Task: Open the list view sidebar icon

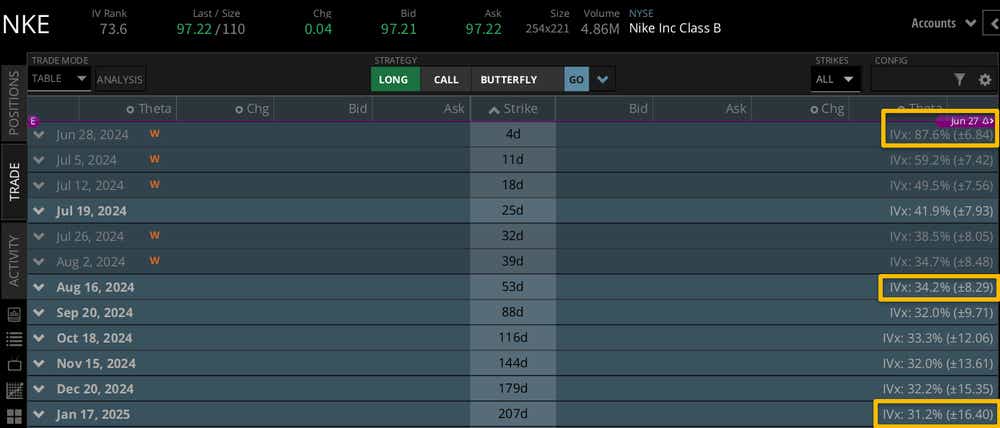Action: click(14, 340)
